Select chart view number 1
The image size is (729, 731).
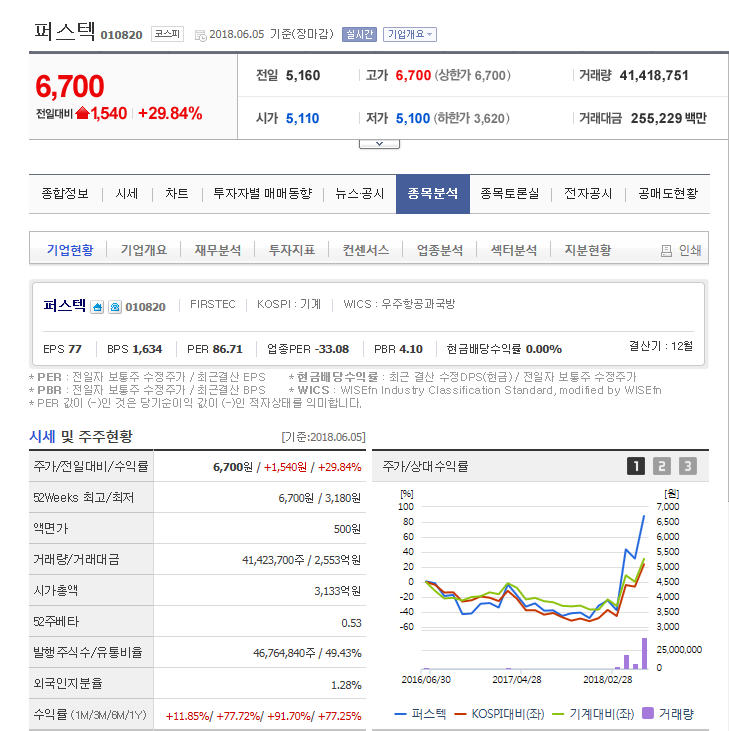[636, 466]
